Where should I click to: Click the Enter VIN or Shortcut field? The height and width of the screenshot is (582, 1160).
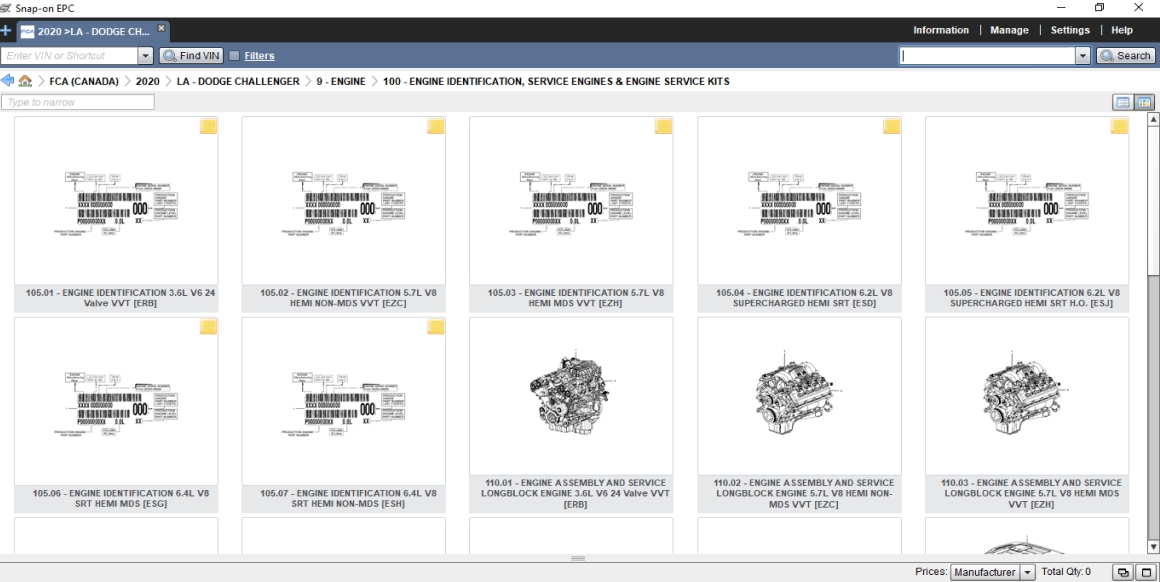70,55
